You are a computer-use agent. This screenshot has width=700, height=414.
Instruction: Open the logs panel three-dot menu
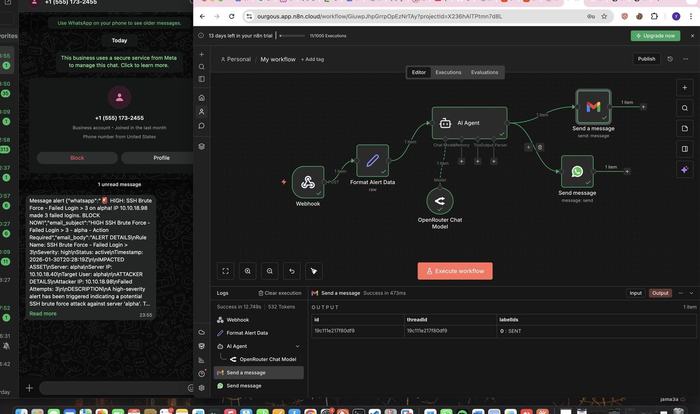point(681,293)
